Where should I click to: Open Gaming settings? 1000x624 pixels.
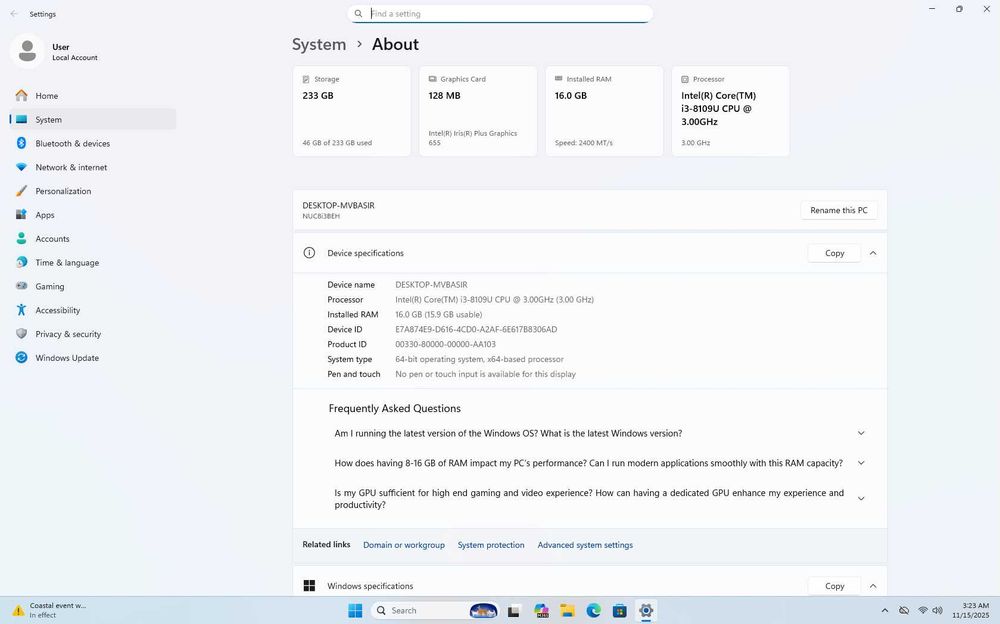92,286
